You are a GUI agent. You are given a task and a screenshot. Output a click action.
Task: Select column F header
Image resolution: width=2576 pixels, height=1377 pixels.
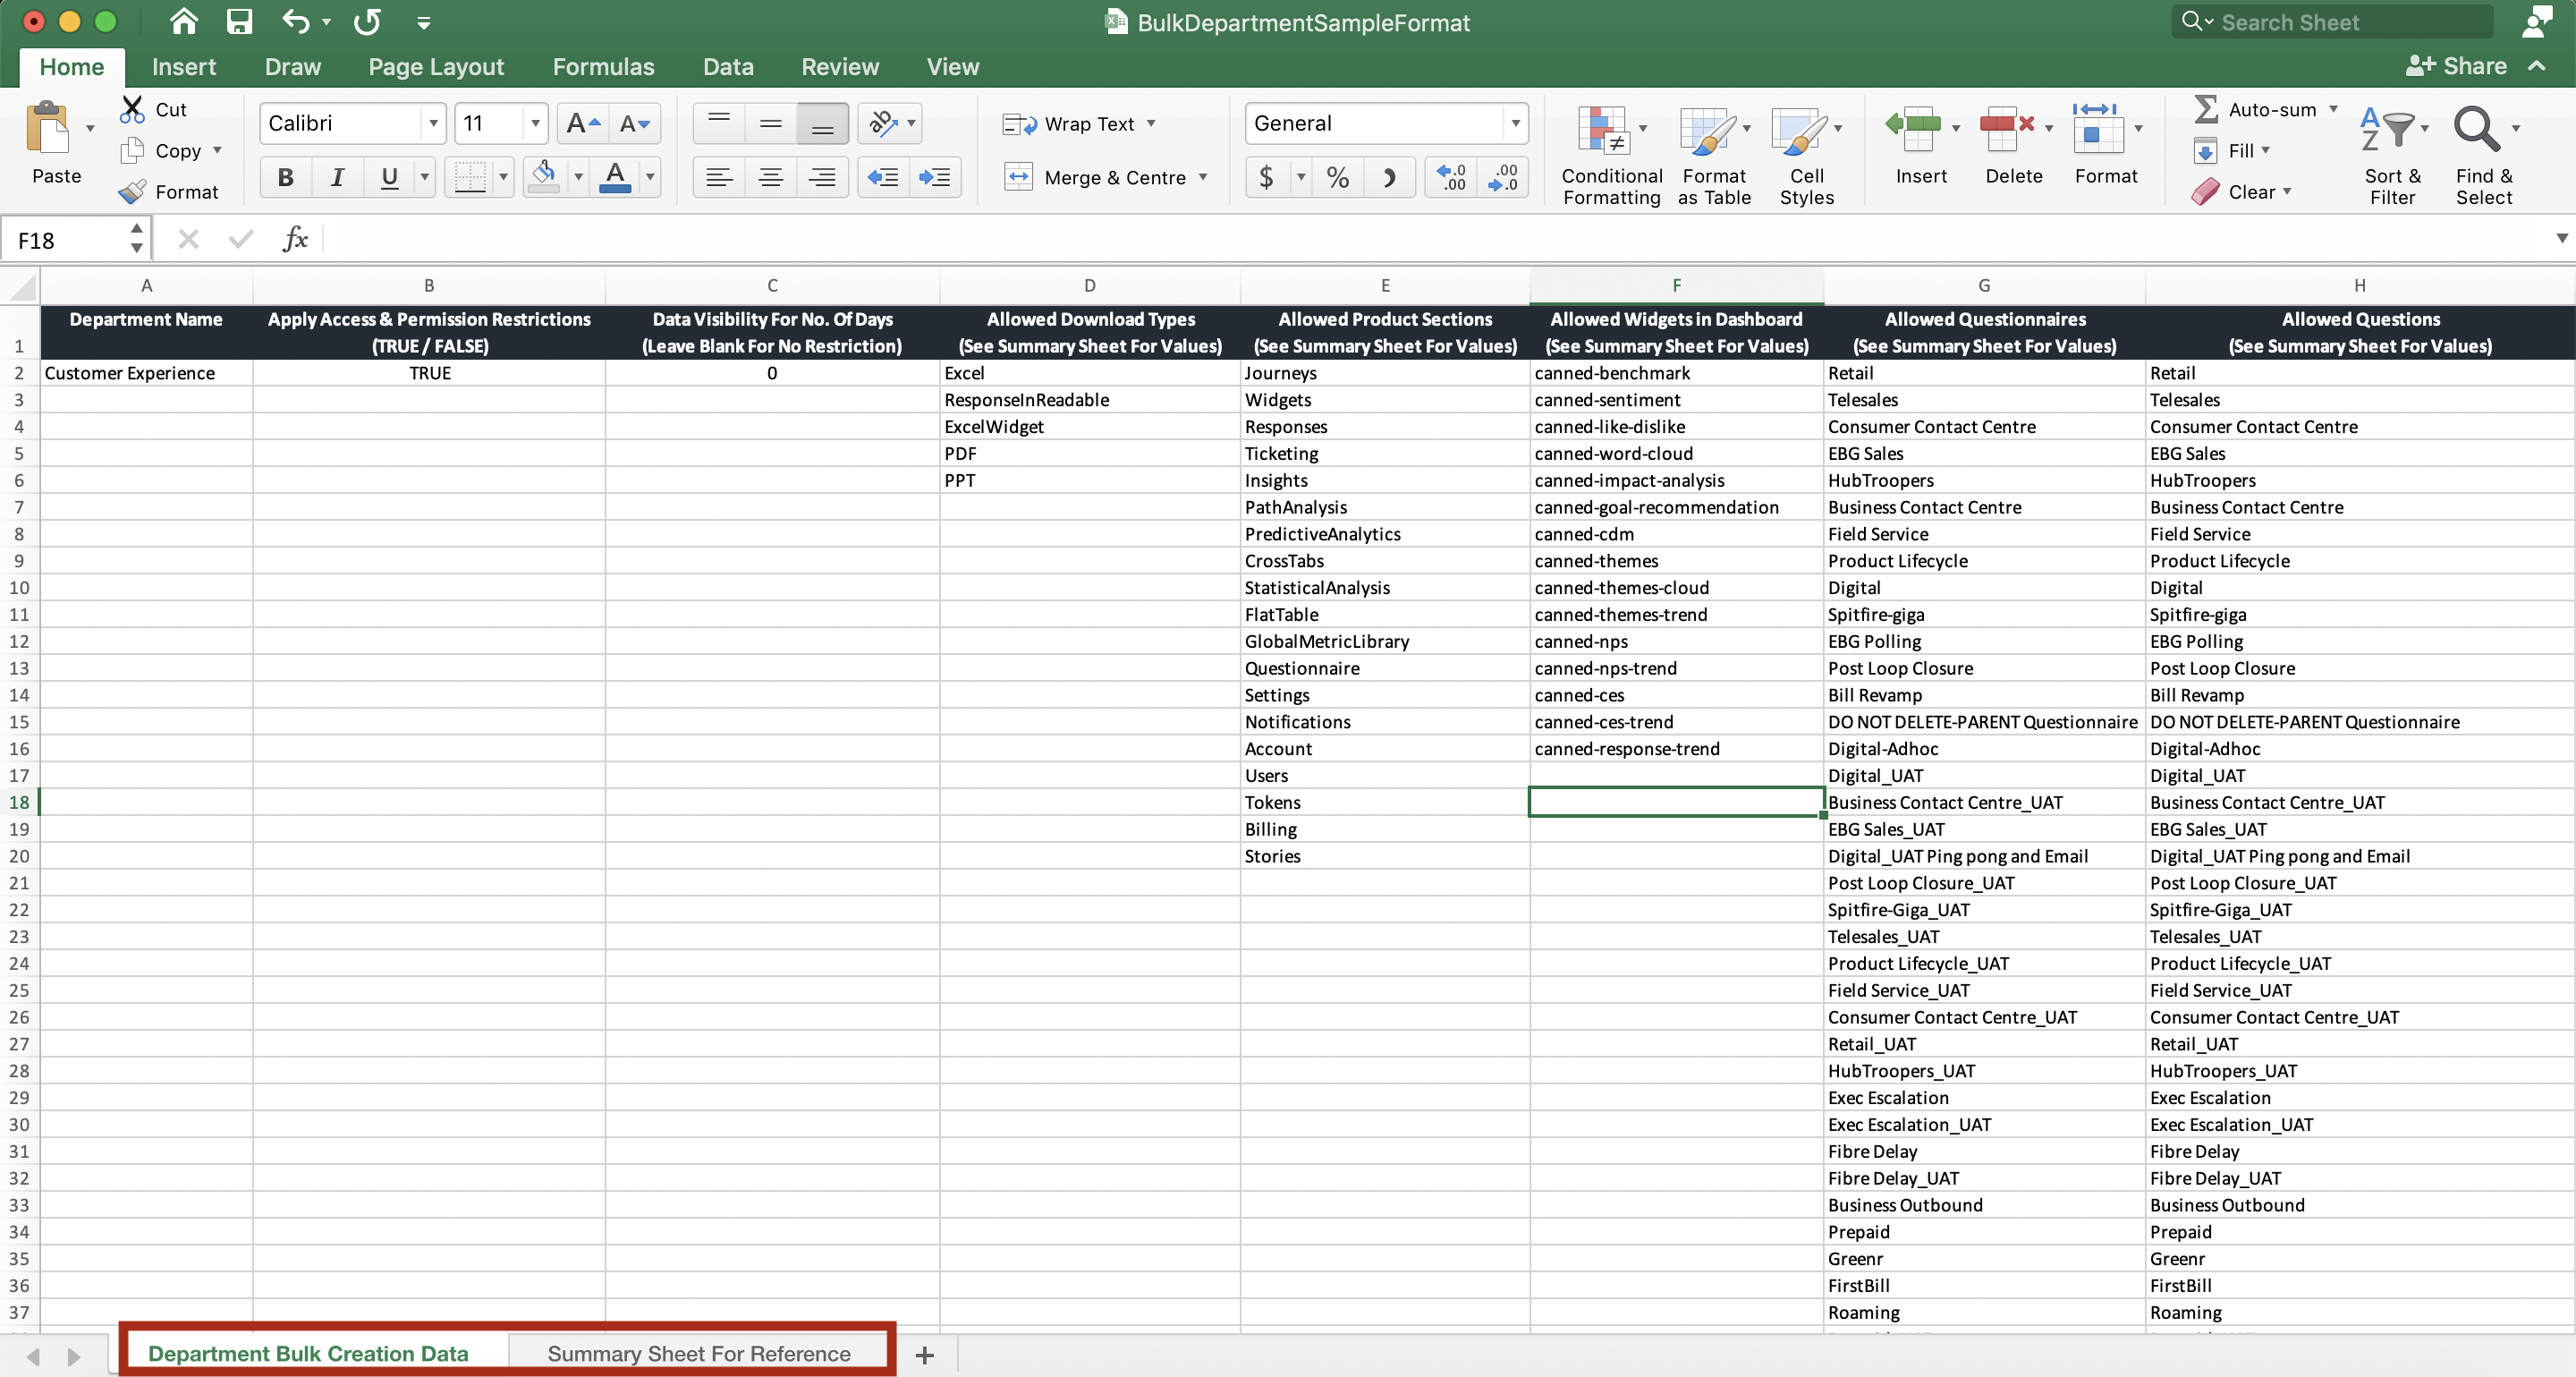1676,285
